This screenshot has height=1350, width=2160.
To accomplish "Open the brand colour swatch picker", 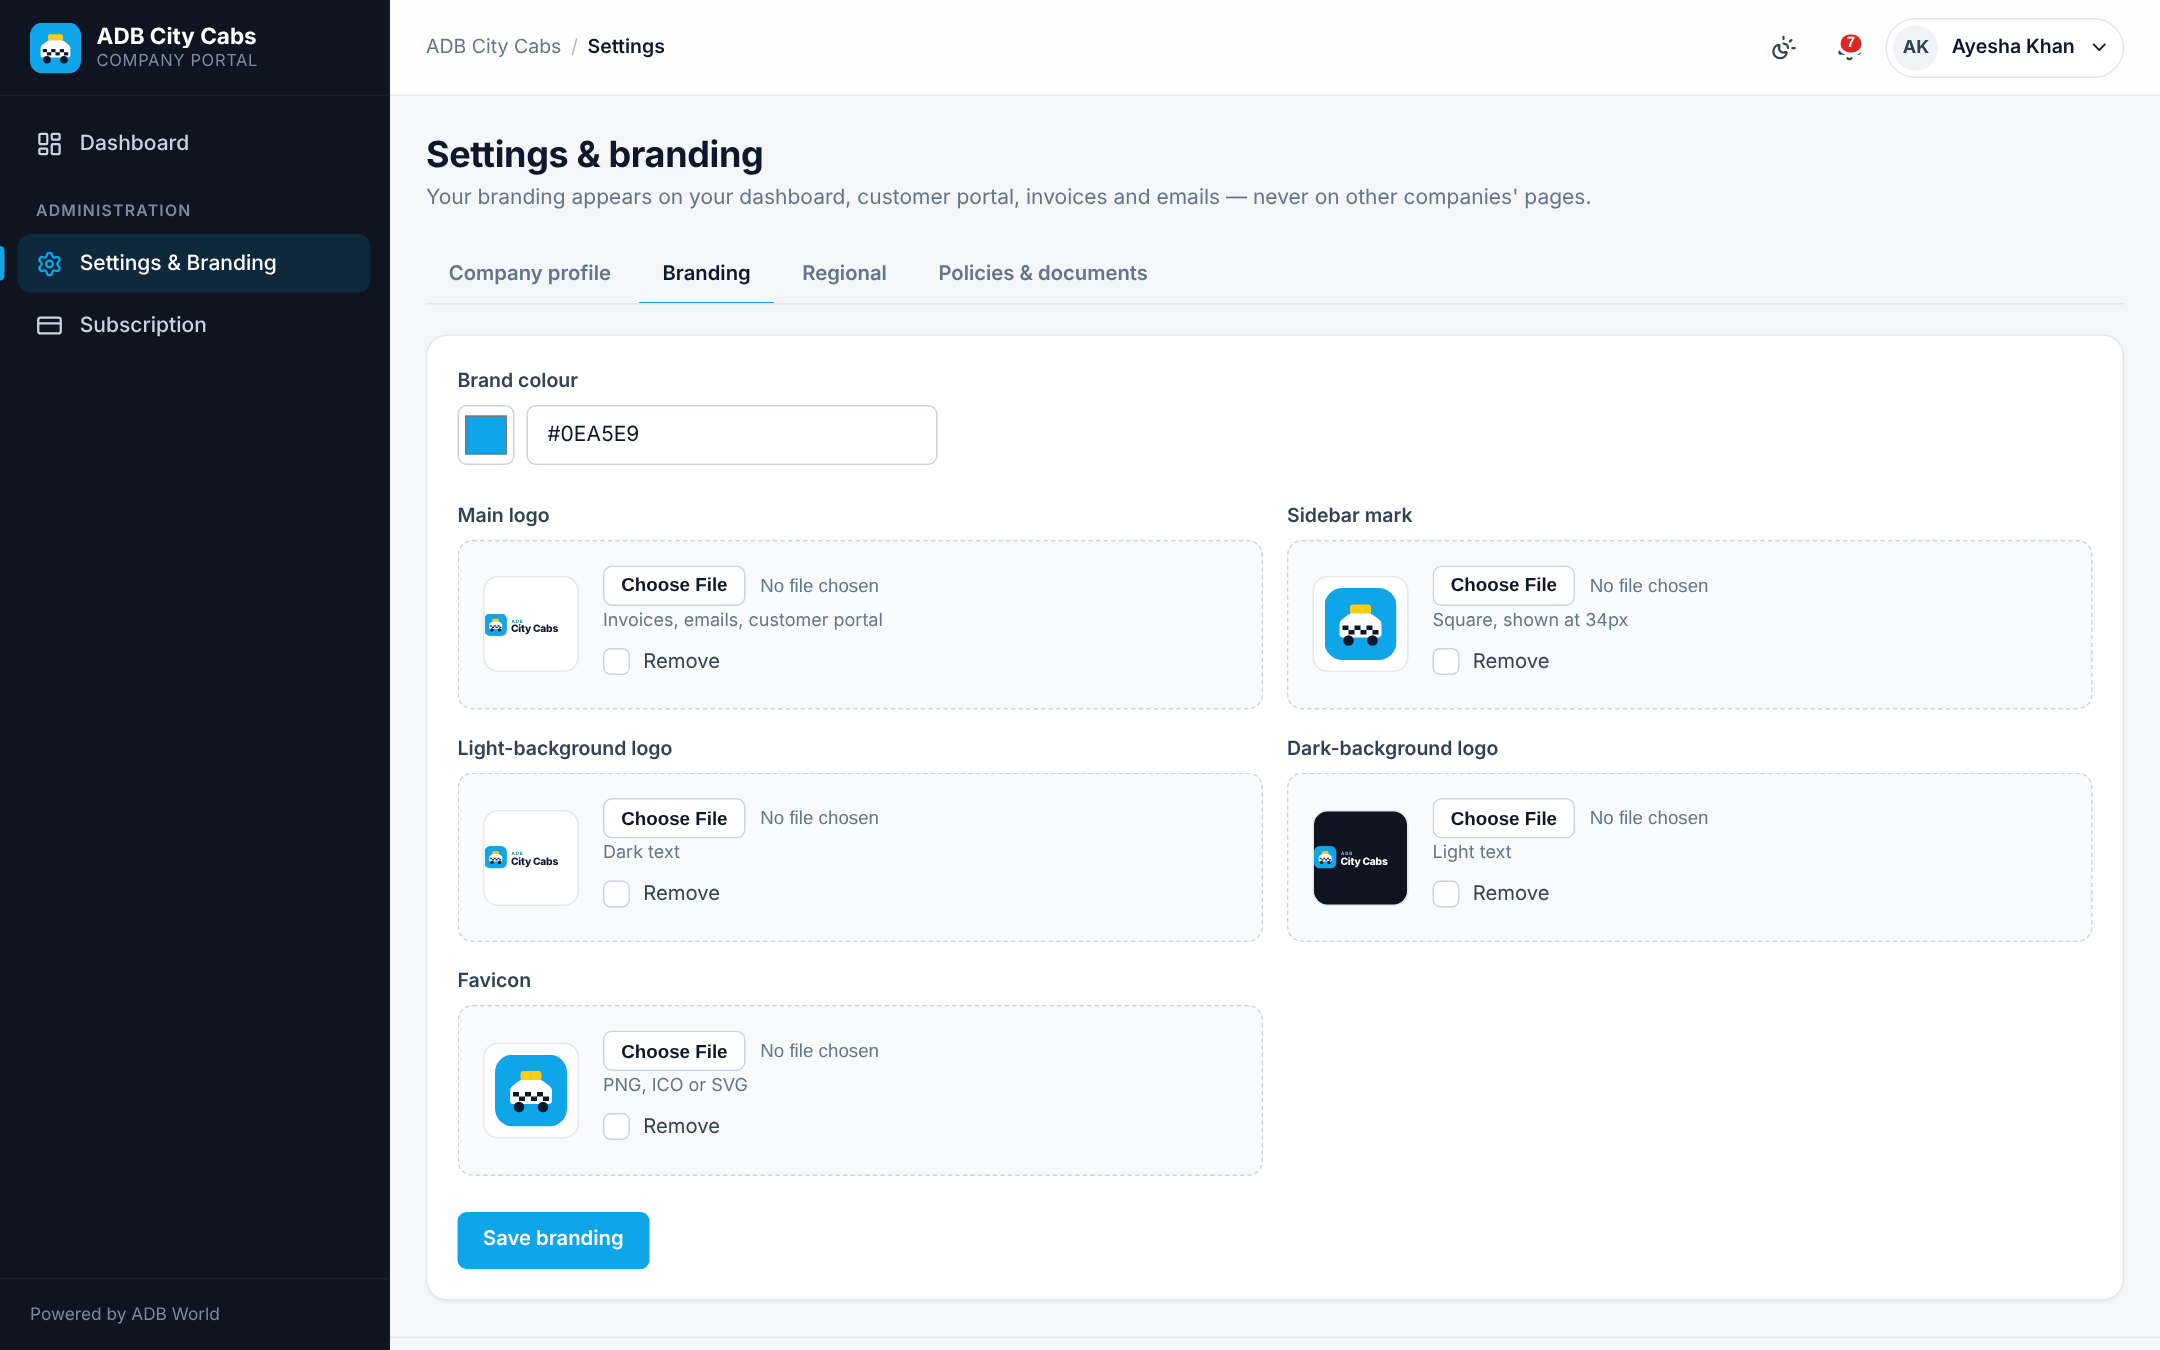I will [486, 435].
